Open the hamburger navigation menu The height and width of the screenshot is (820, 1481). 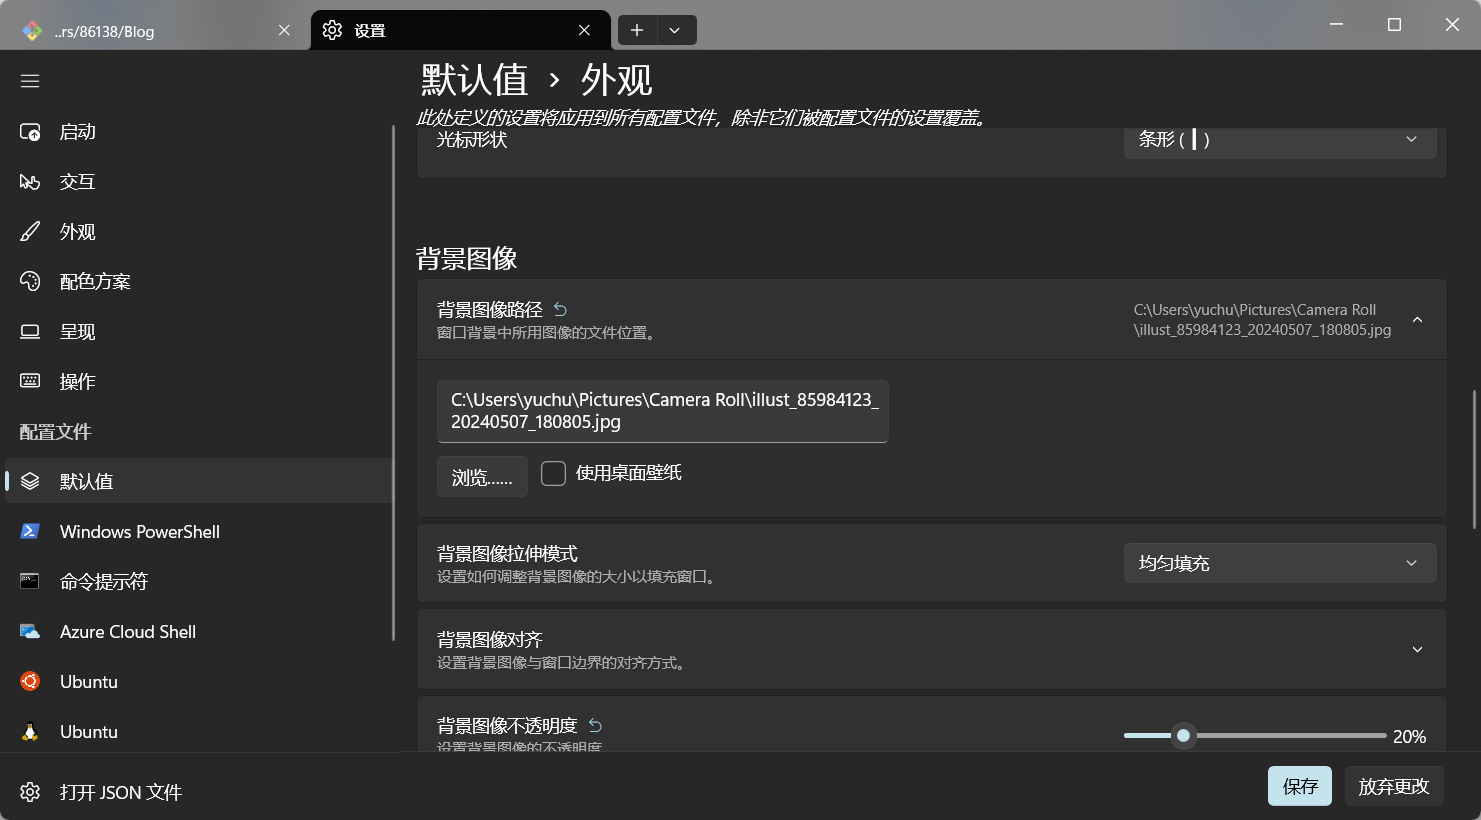point(30,81)
